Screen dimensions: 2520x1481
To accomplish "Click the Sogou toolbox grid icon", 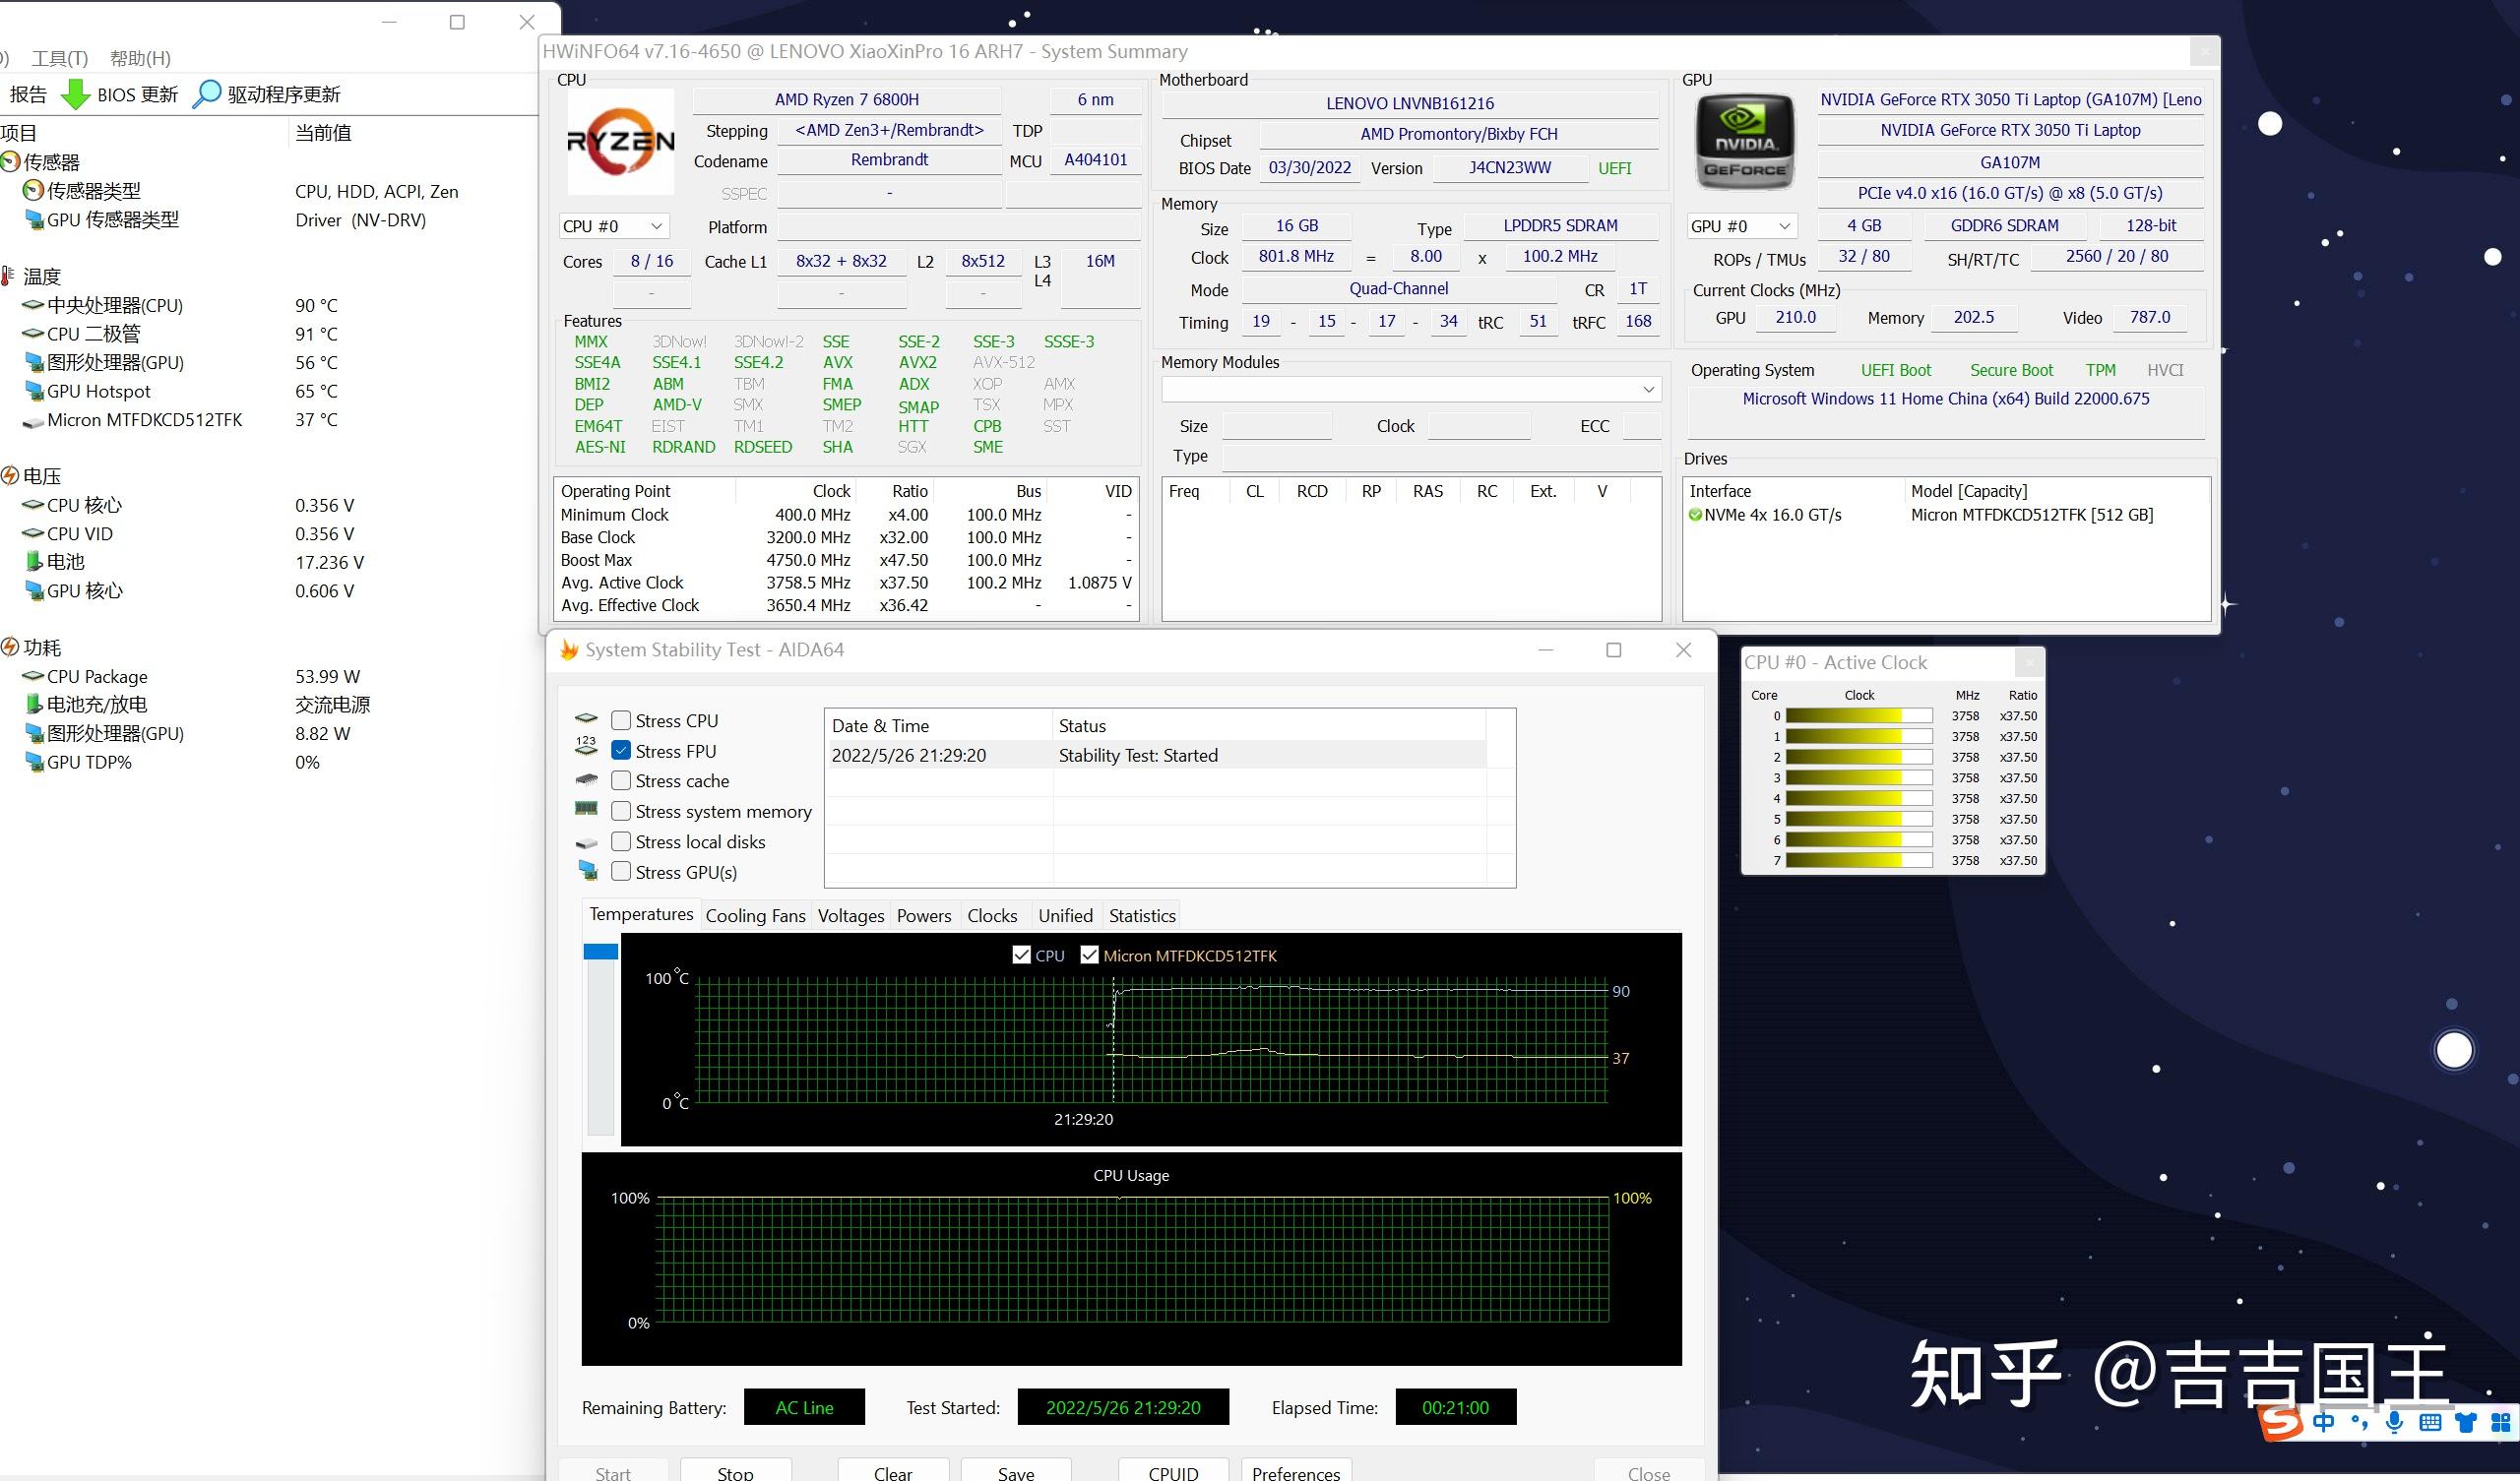I will (x=2501, y=1422).
